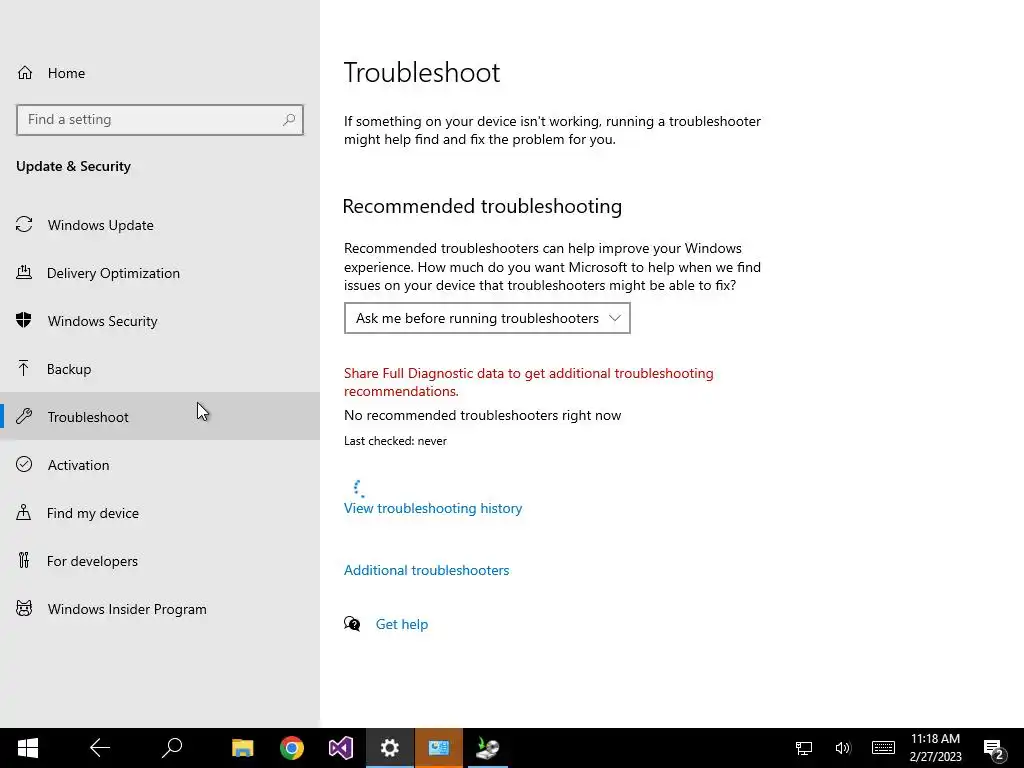Click the For developers tools icon
The width and height of the screenshot is (1024, 768).
[x=24, y=560]
